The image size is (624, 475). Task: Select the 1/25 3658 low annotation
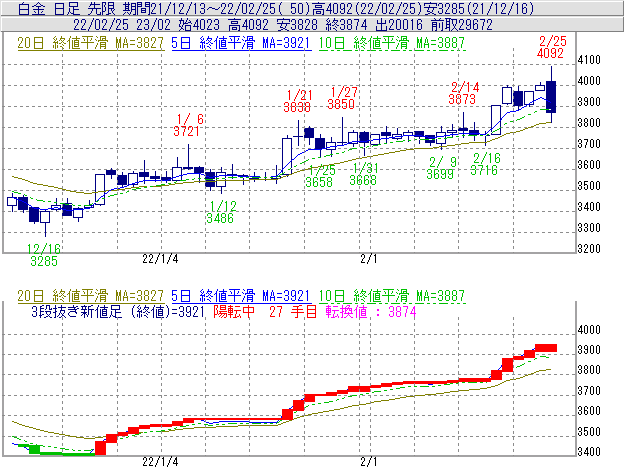point(320,176)
